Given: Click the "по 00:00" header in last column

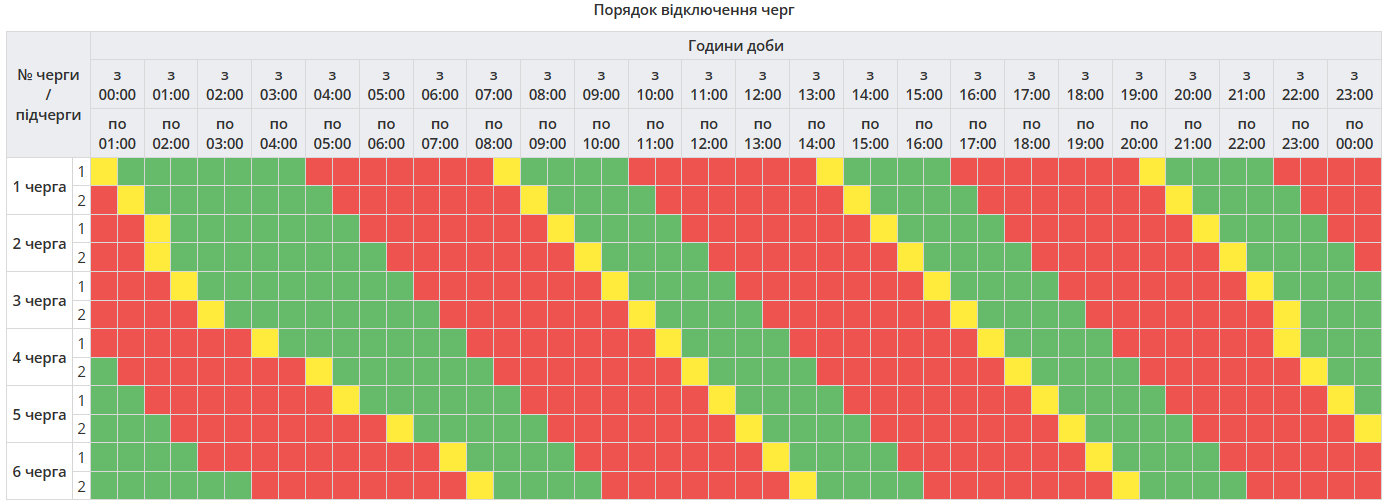Looking at the screenshot, I should 1354,134.
